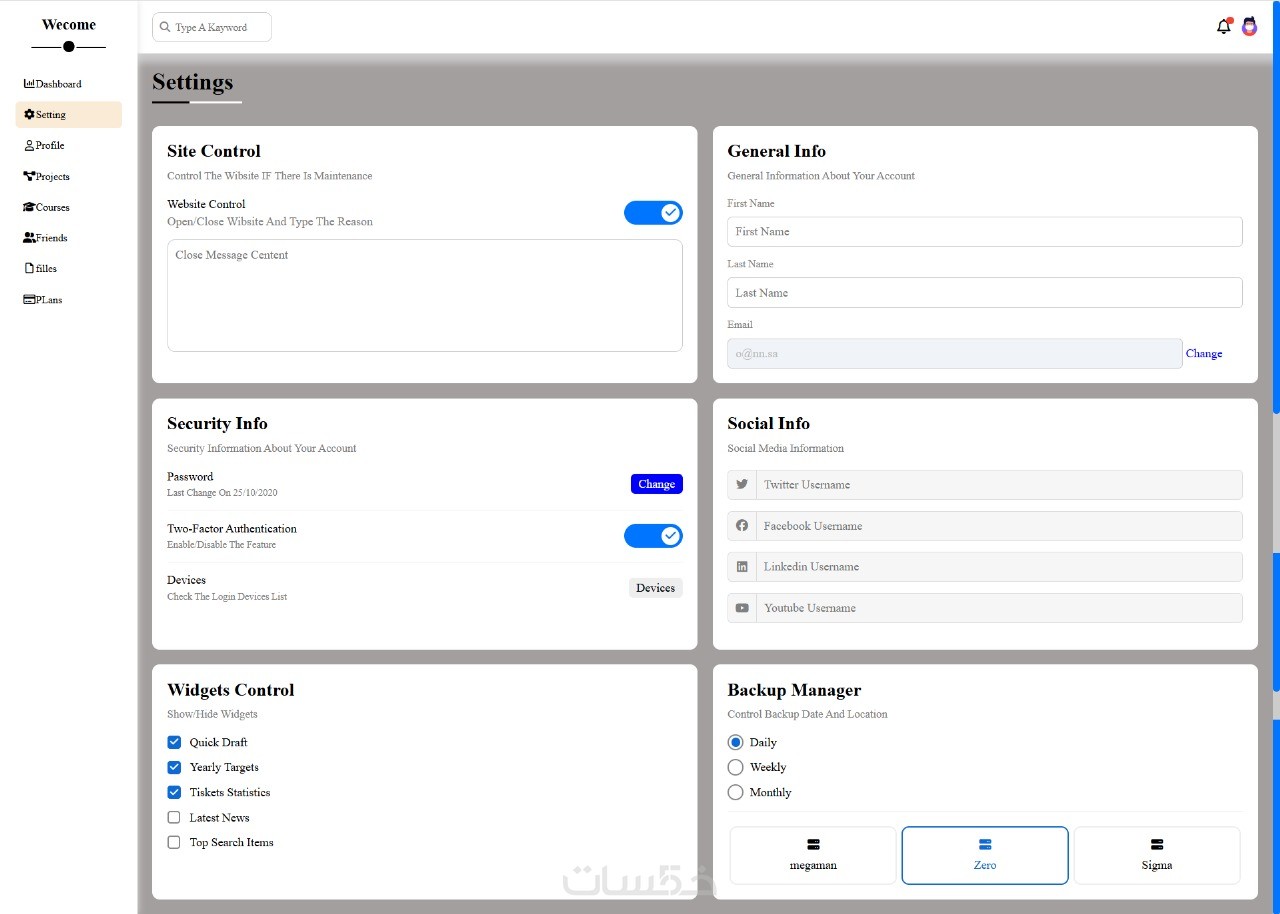Click the Devices button
The width and height of the screenshot is (1280, 914).
coord(656,588)
